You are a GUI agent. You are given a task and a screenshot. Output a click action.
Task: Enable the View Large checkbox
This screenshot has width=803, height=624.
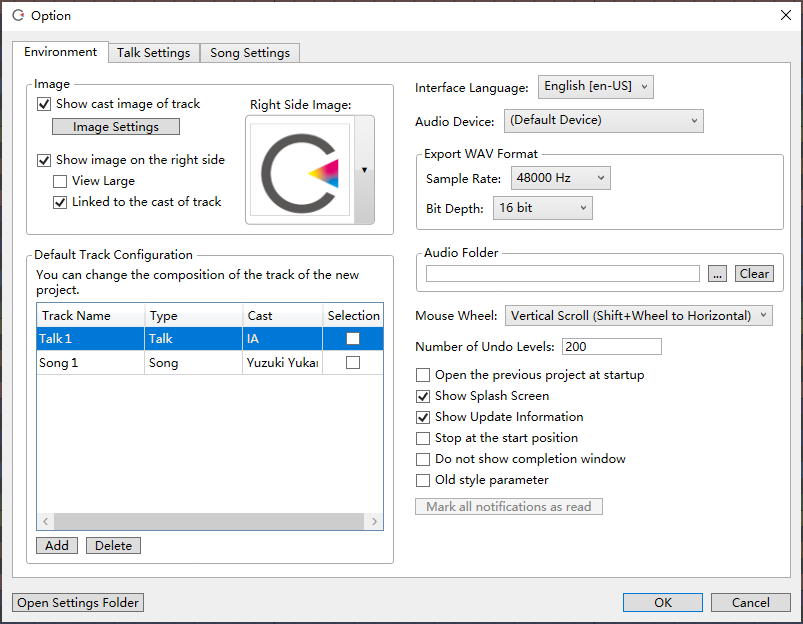click(60, 181)
